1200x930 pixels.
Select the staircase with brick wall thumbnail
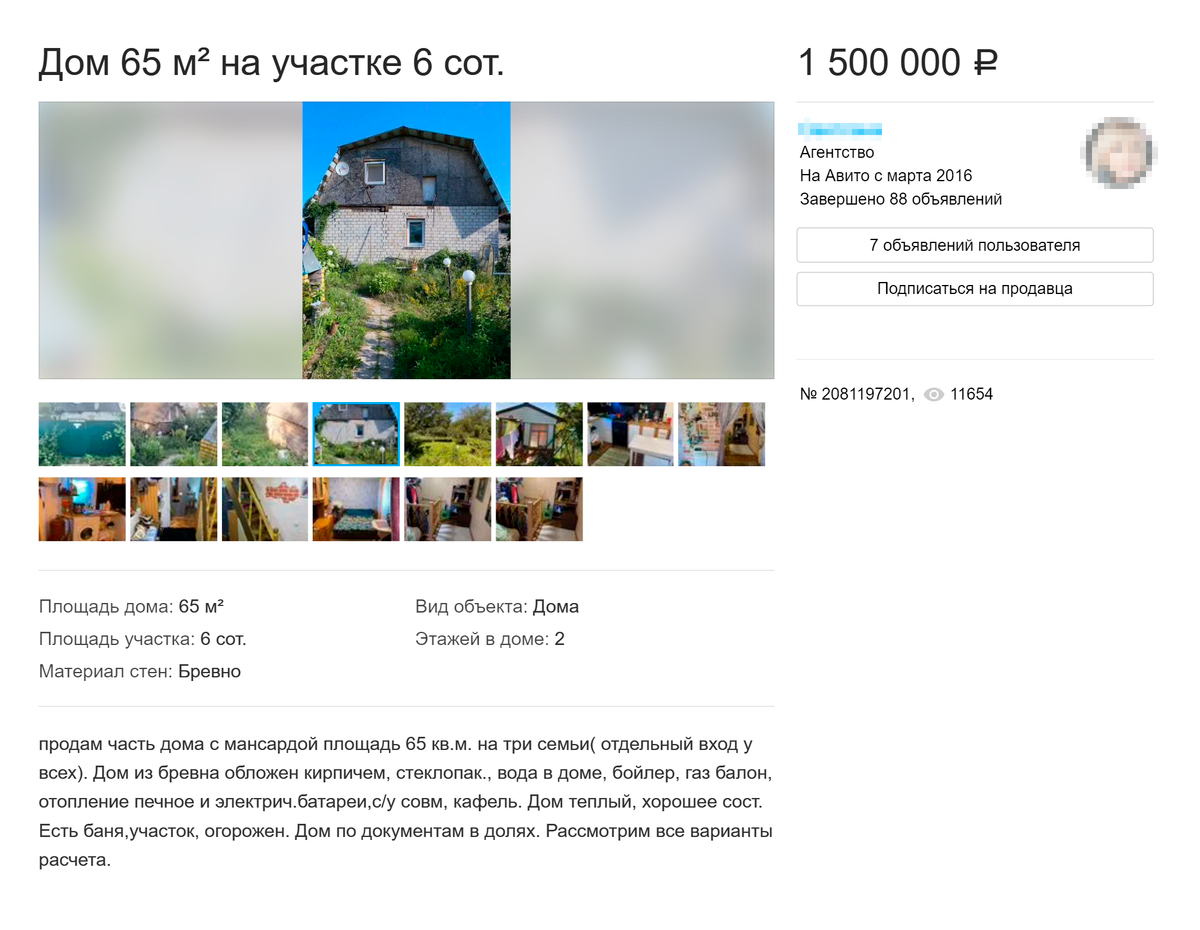point(265,509)
